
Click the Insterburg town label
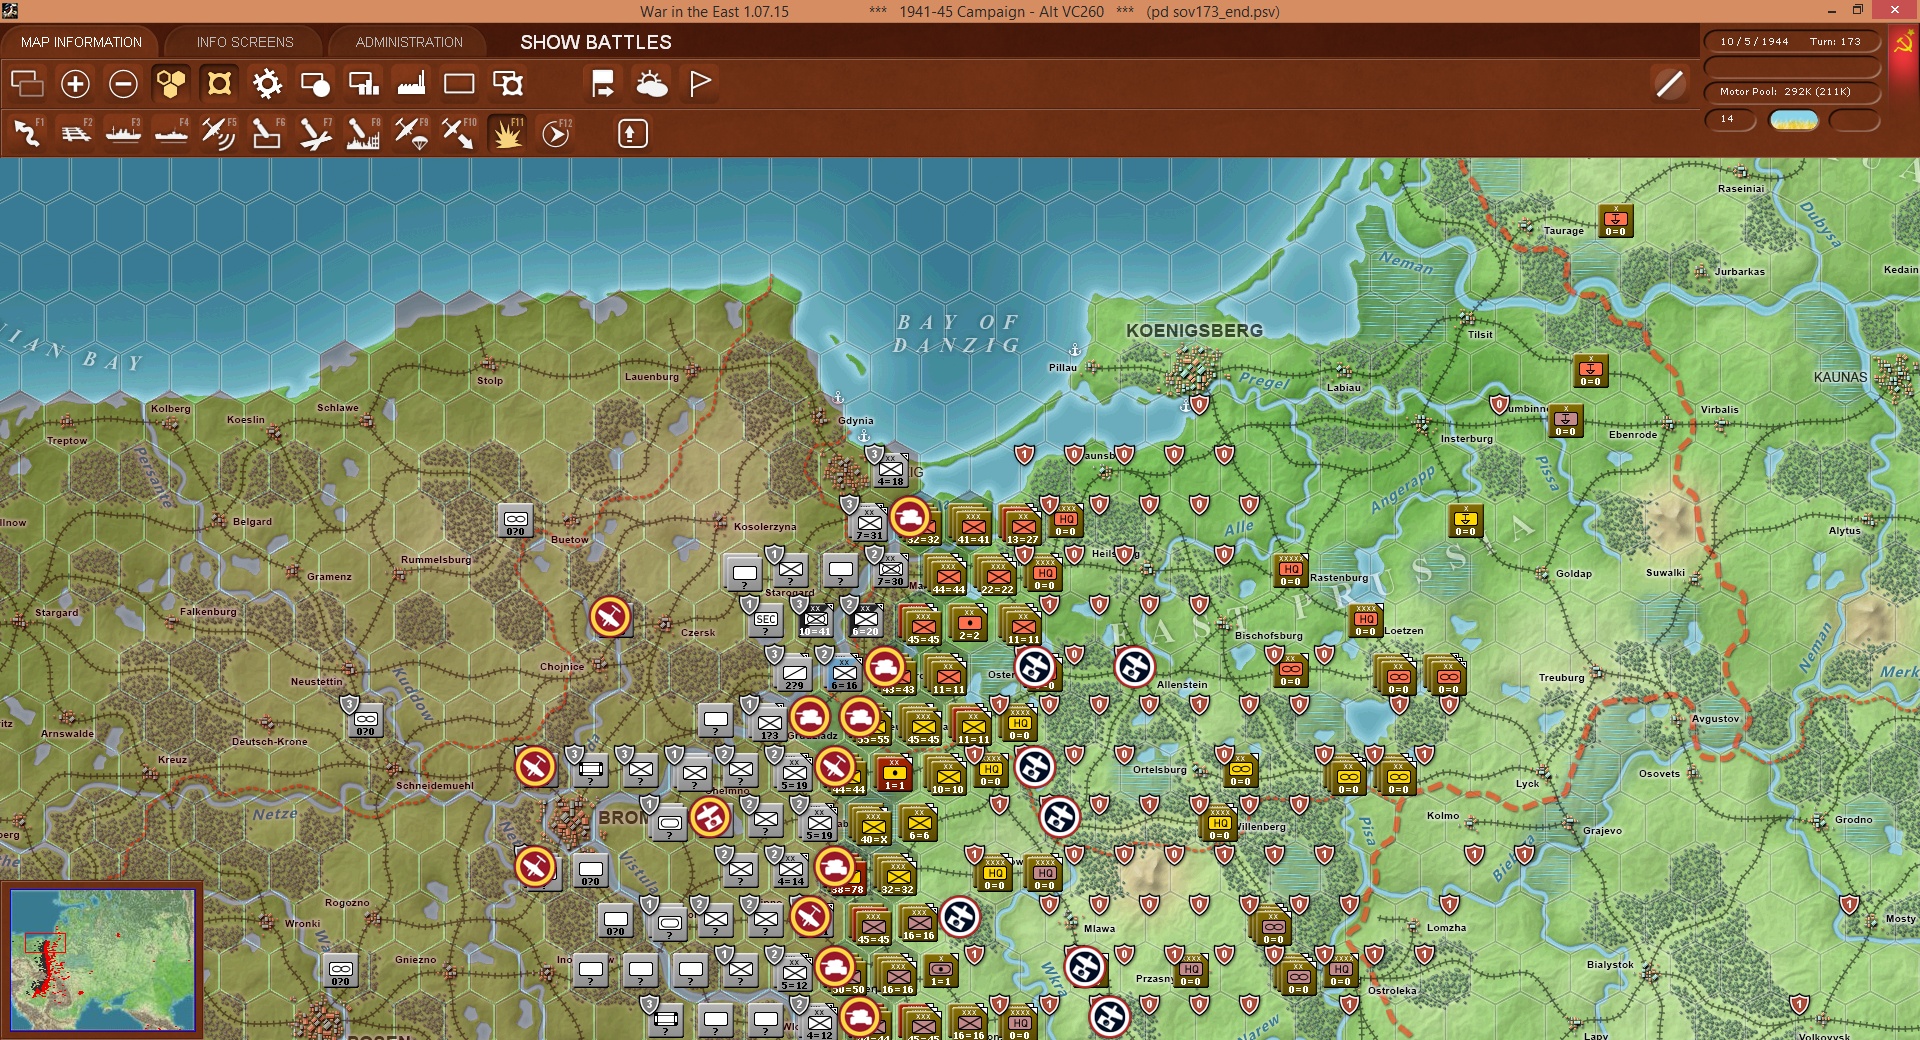pyautogui.click(x=1467, y=439)
